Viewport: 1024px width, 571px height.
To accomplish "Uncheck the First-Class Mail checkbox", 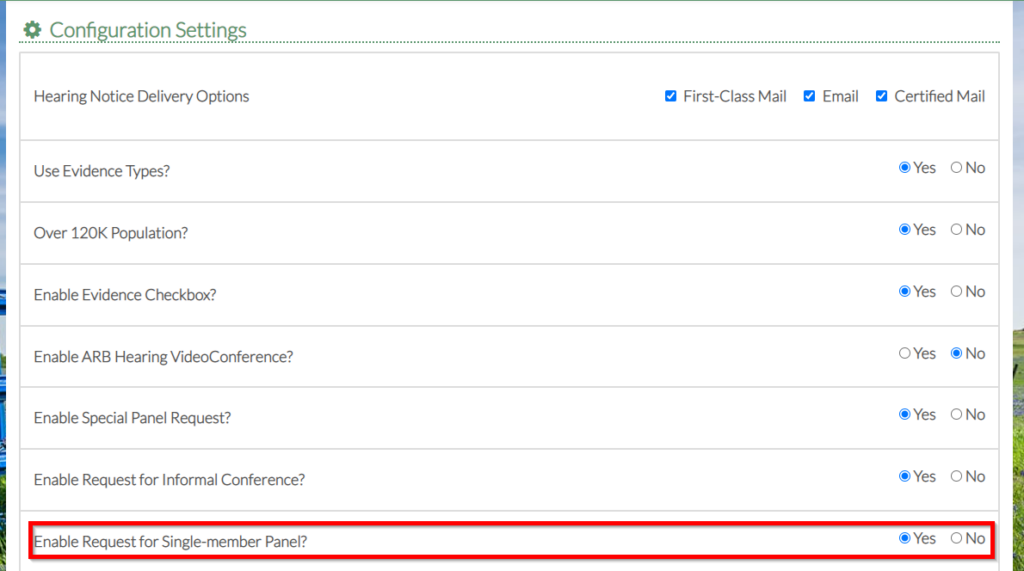I will point(670,97).
